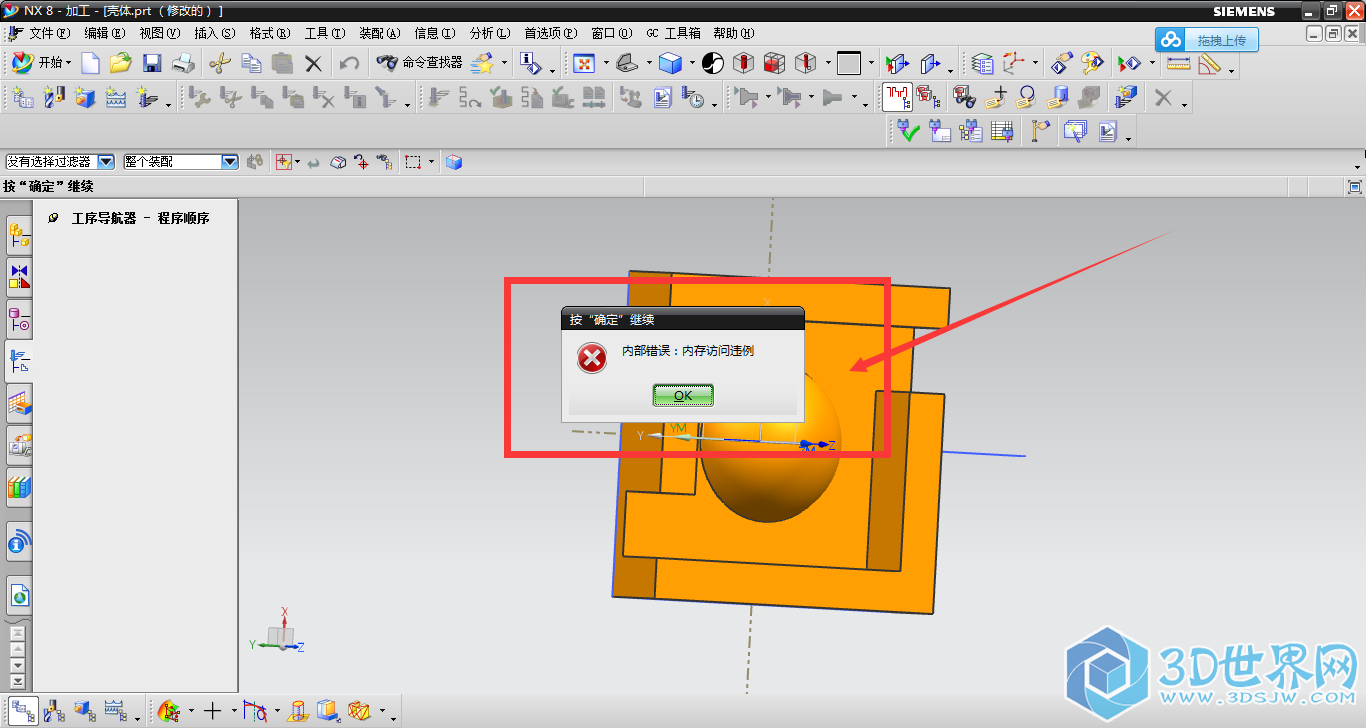The image size is (1366, 728).
Task: Open the History sidebar tab with globe page
Action: point(19,596)
